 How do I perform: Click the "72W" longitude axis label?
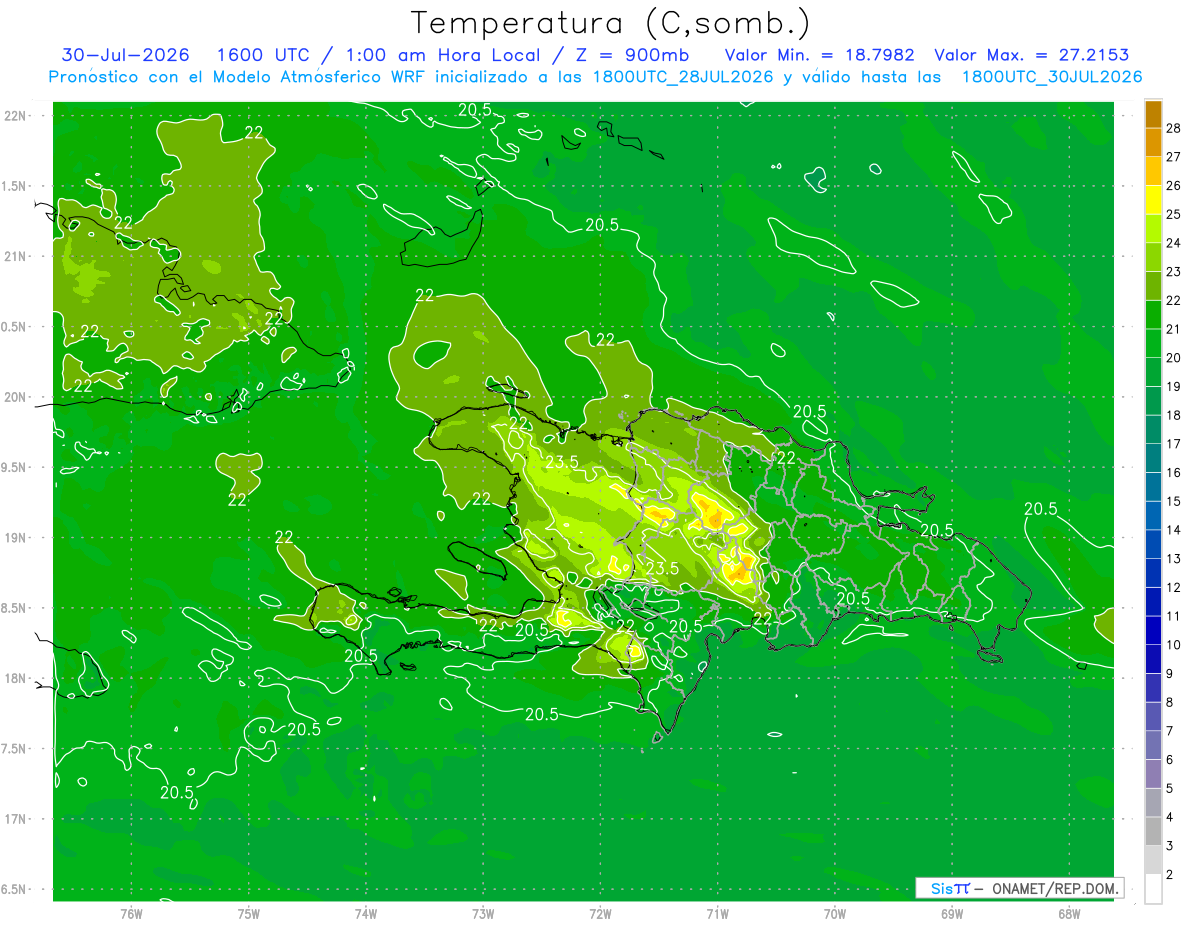(x=600, y=913)
